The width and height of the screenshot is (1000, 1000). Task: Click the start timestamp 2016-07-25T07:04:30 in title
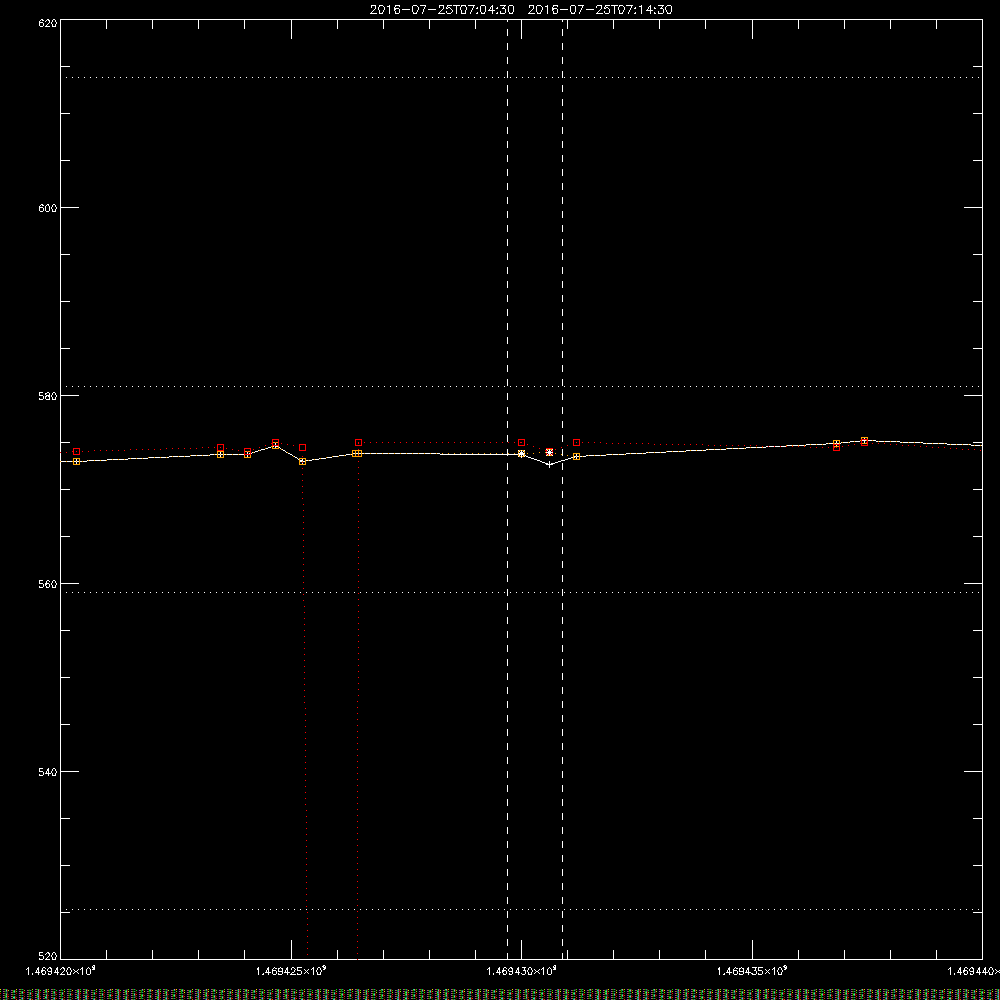pyautogui.click(x=442, y=10)
